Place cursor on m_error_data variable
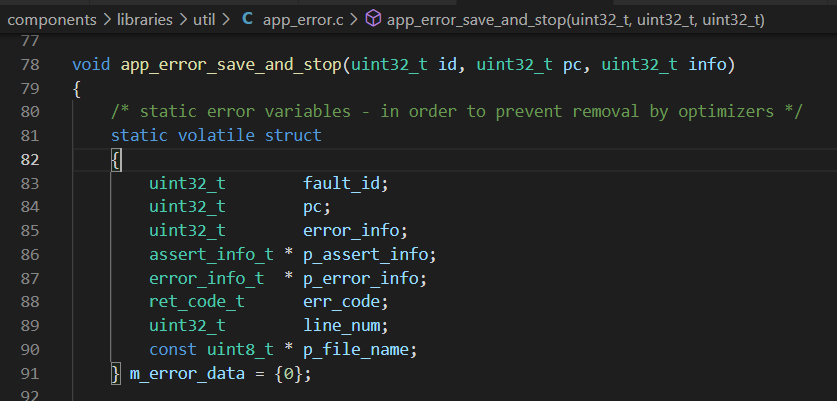This screenshot has height=401, width=837. [x=187, y=373]
